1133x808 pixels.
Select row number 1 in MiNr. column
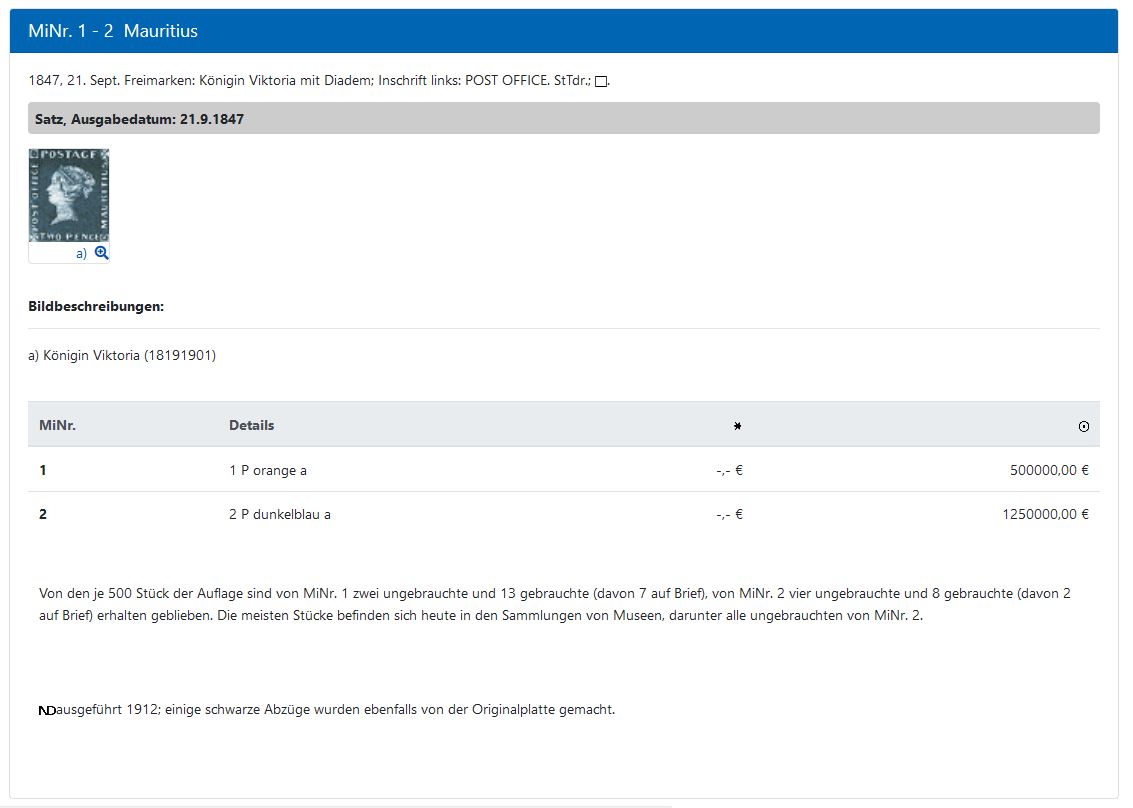point(43,470)
